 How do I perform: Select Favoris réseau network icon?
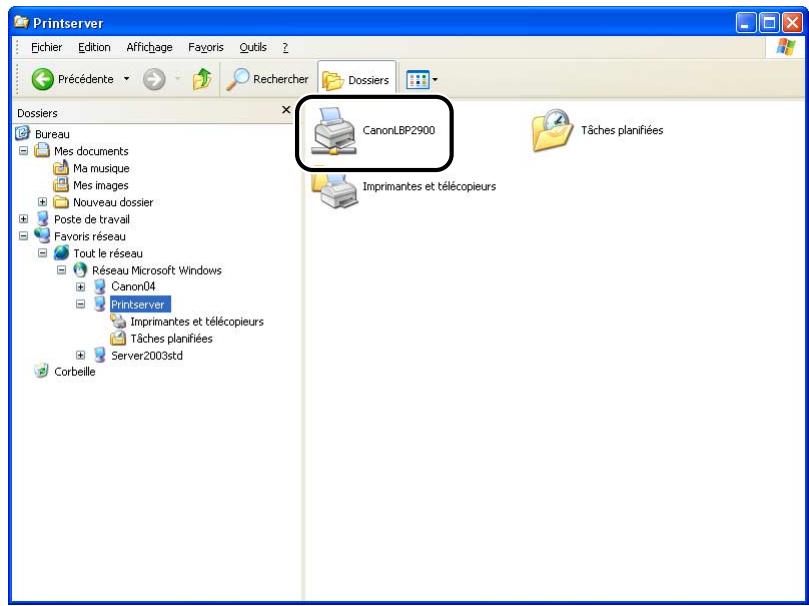[42, 235]
